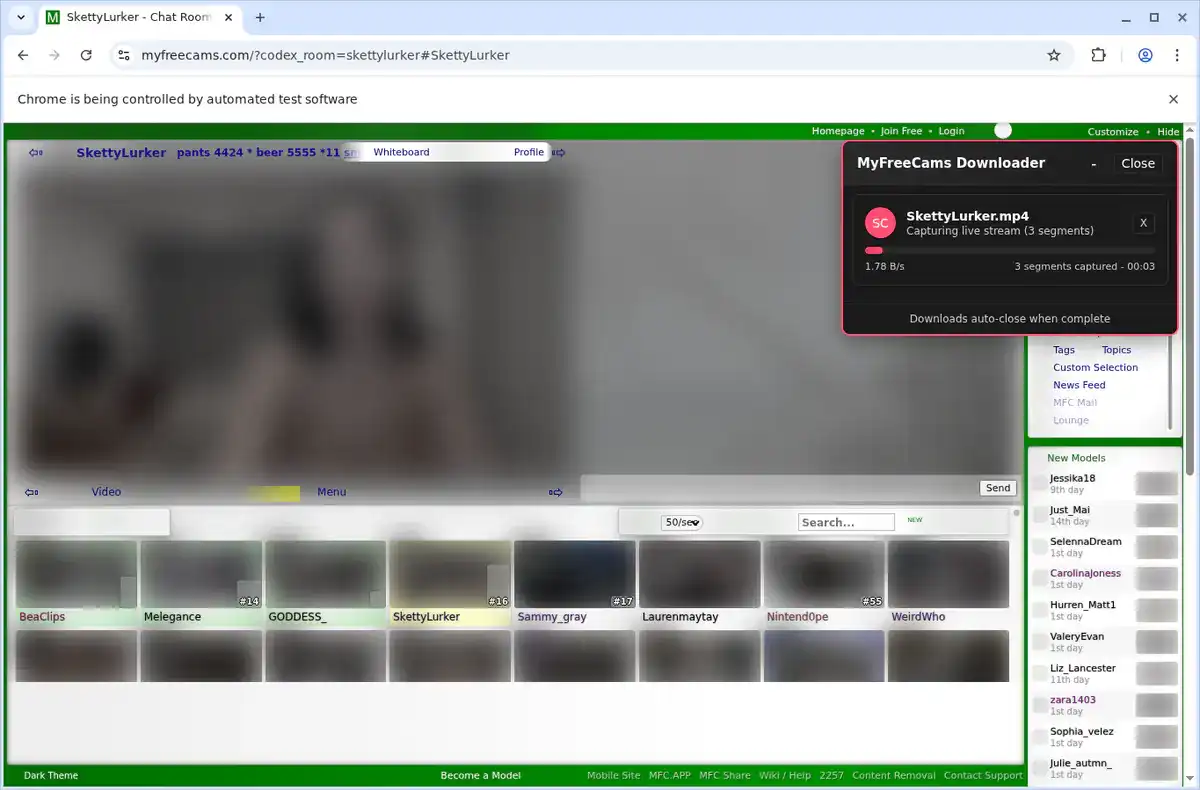Focus the model Search box
Image resolution: width=1200 pixels, height=790 pixels.
(846, 522)
